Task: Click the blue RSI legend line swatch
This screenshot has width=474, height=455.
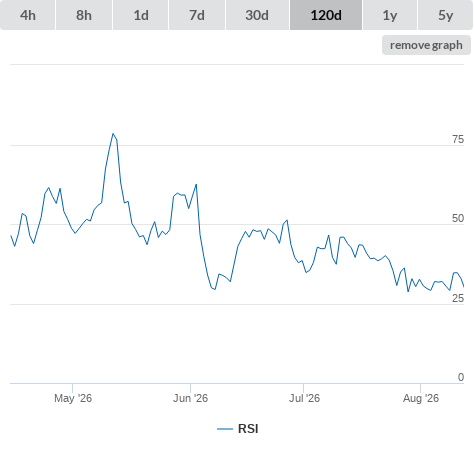Action: tap(225, 429)
